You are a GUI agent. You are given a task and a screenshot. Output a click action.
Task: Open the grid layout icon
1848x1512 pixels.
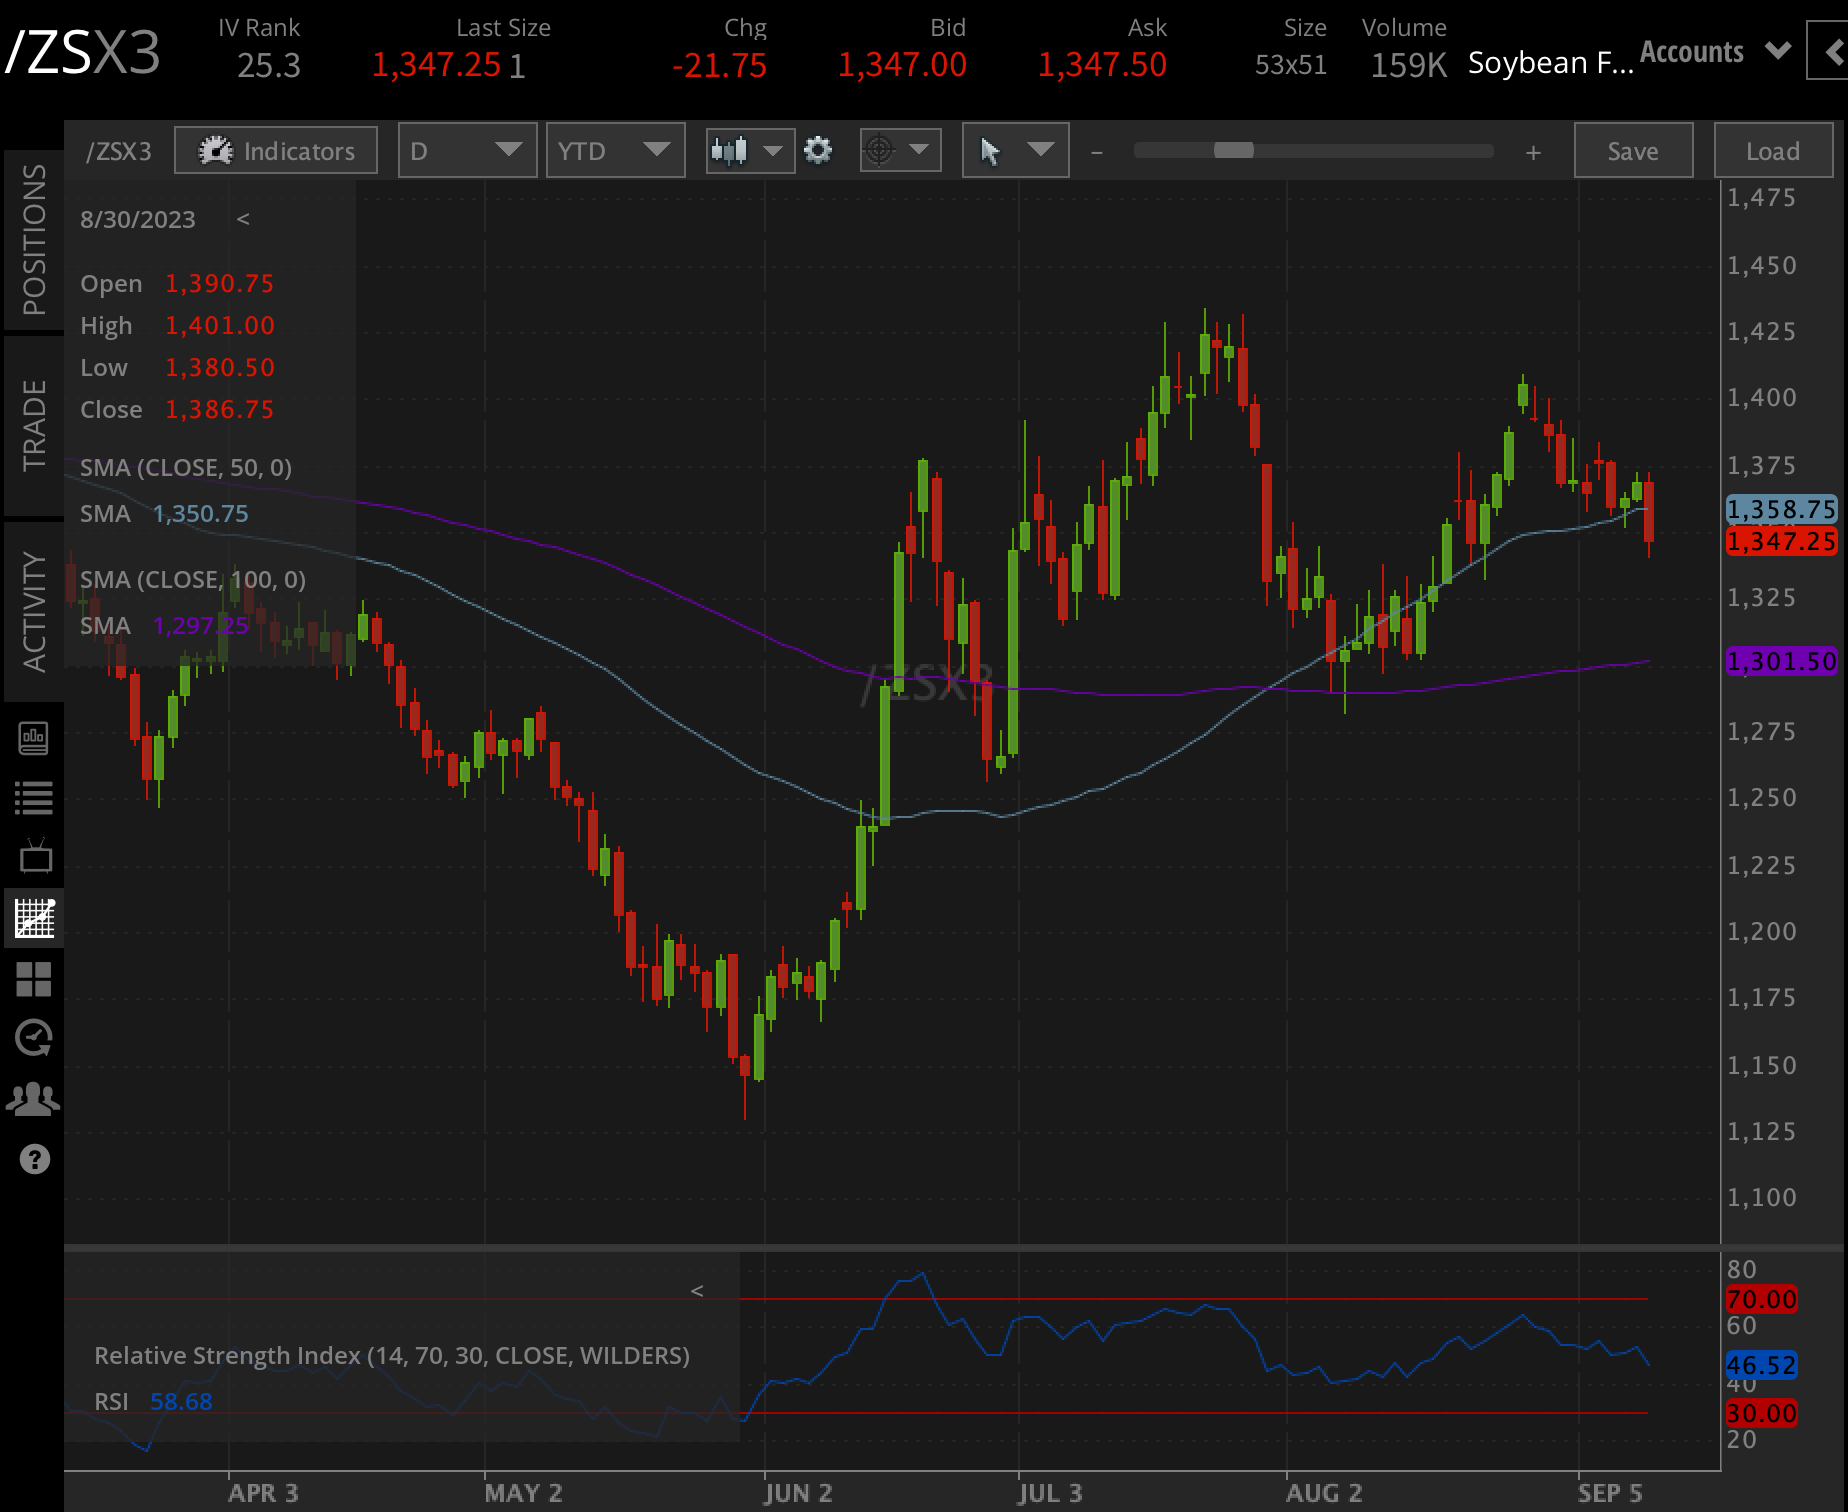pos(35,981)
